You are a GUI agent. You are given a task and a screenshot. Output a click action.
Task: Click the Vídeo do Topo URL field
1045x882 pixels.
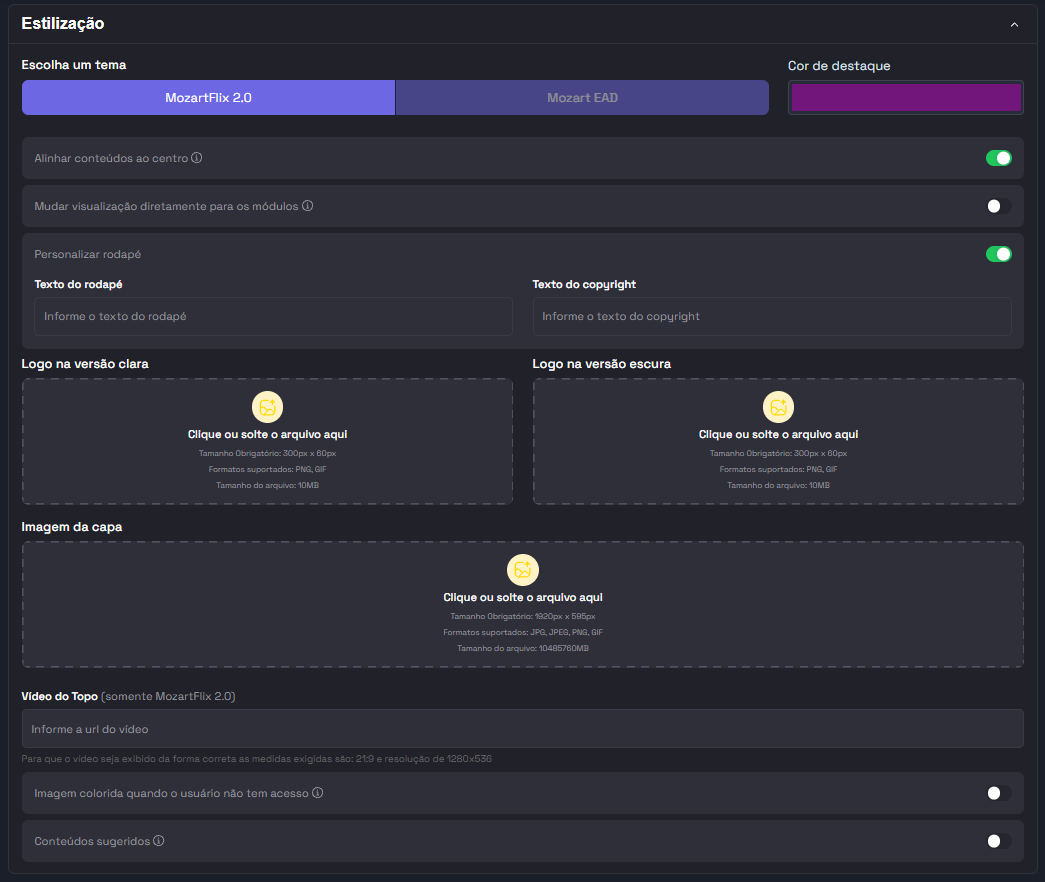(x=522, y=729)
